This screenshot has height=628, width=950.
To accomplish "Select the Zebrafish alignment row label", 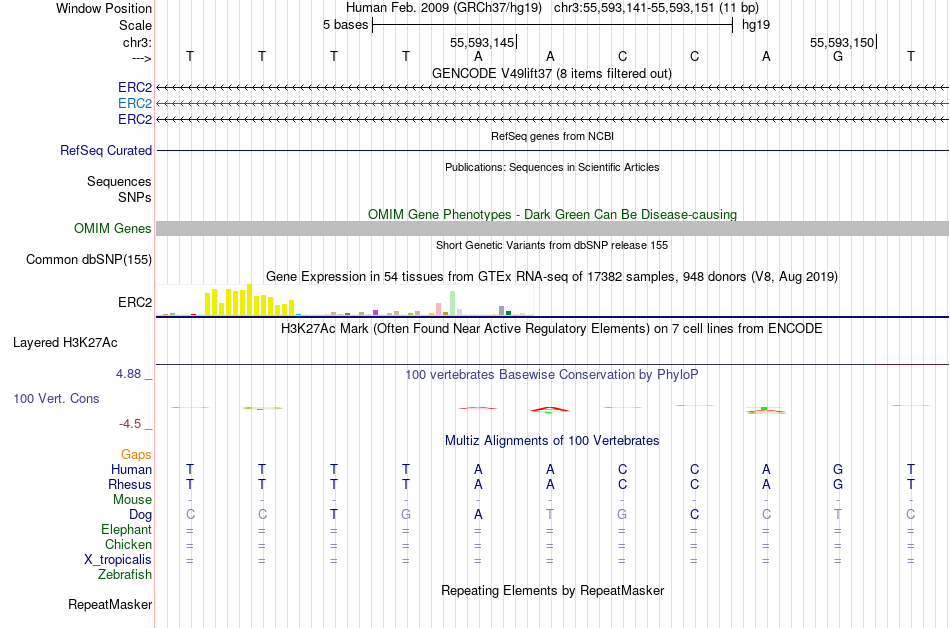I will pos(125,574).
